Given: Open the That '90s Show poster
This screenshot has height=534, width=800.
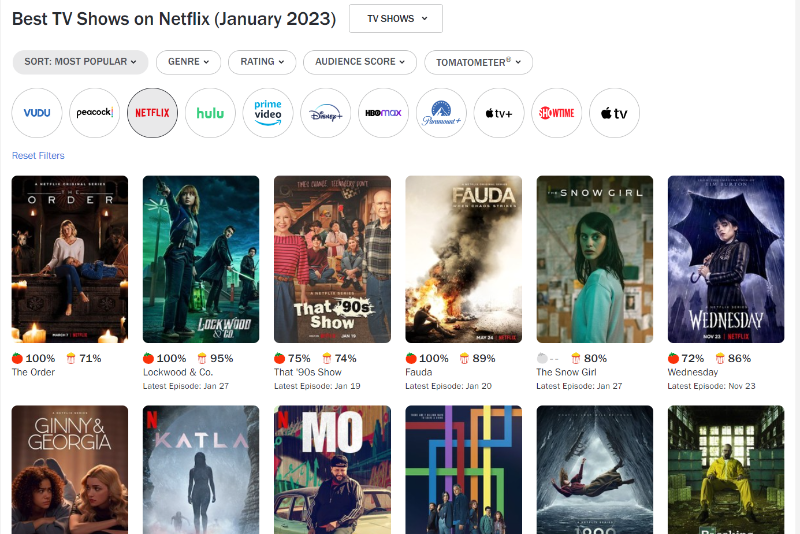Looking at the screenshot, I should [332, 259].
